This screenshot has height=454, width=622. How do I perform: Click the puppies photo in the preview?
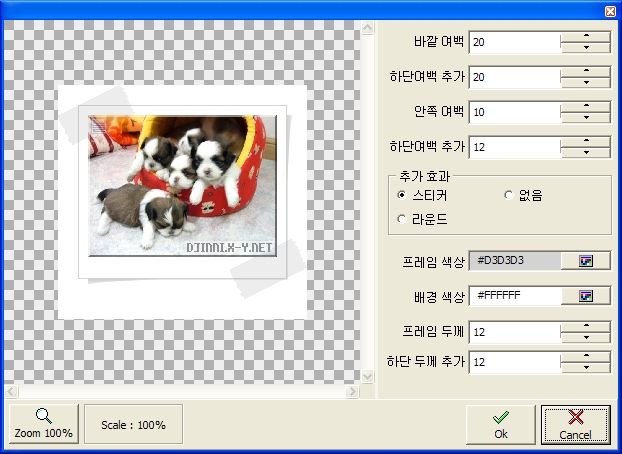pos(182,186)
